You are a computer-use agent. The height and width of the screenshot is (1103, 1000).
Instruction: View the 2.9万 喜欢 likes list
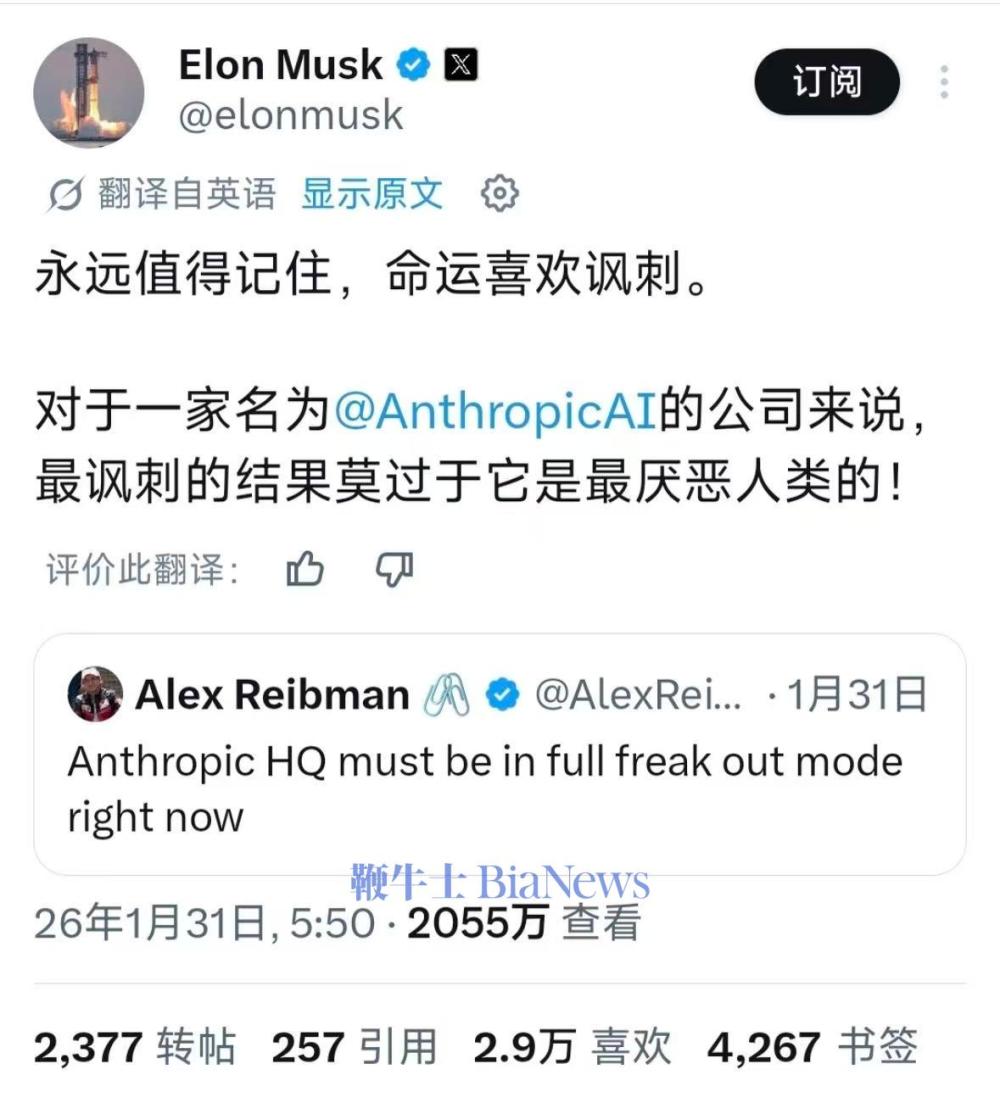(x=572, y=1047)
